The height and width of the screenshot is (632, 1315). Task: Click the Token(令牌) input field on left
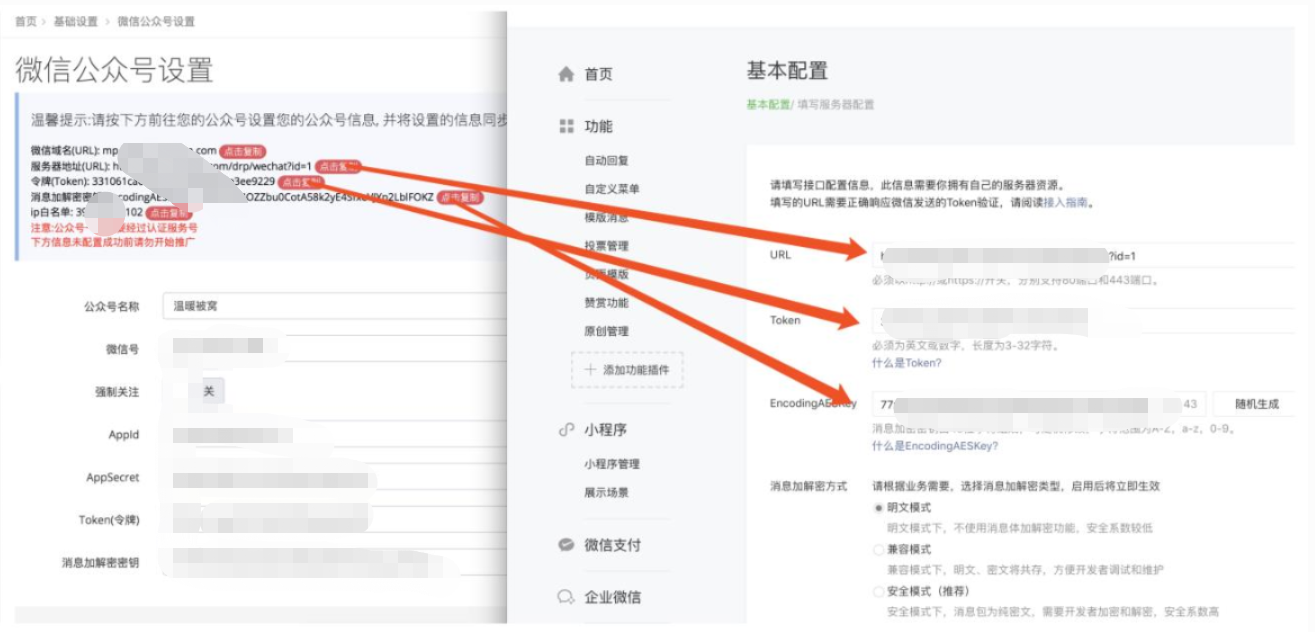334,520
